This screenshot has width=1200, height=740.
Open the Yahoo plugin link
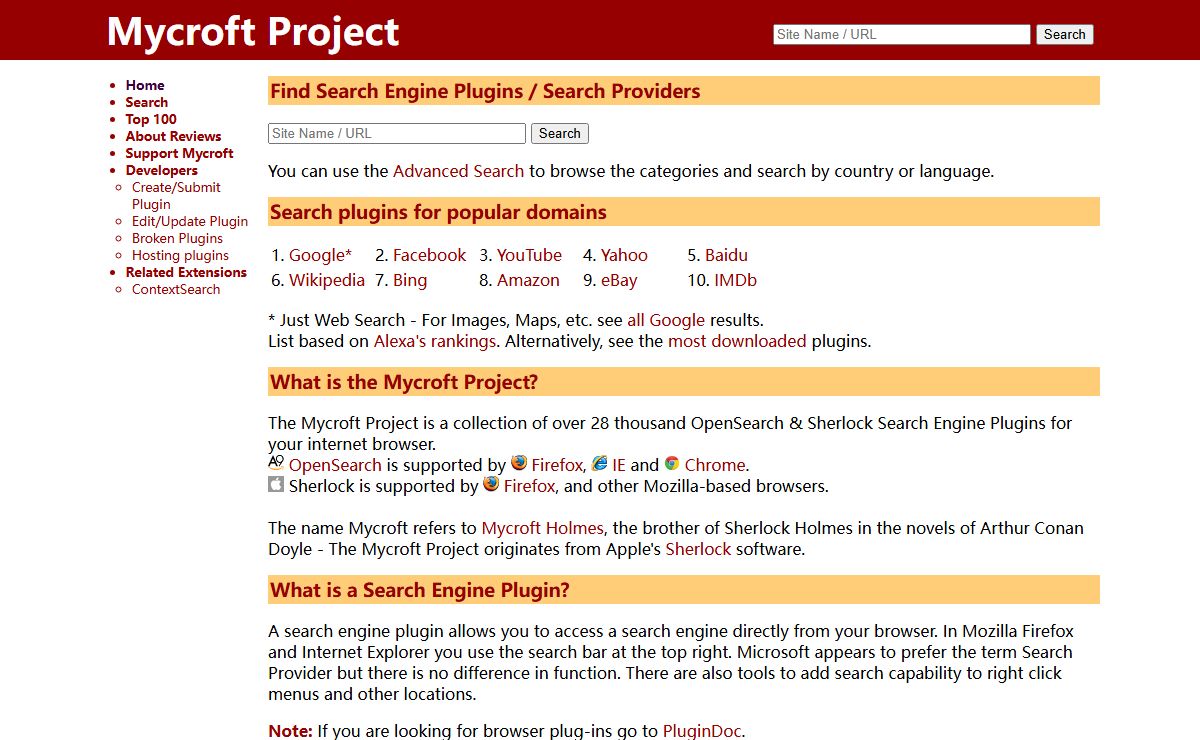pos(624,255)
